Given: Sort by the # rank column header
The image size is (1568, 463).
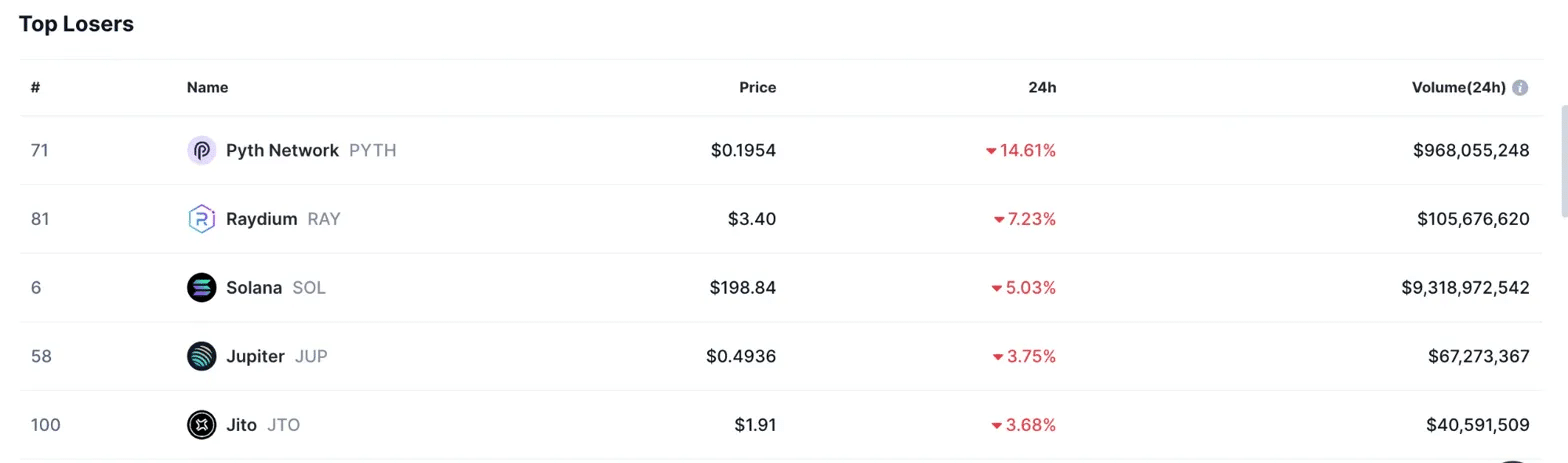Looking at the screenshot, I should [x=35, y=88].
